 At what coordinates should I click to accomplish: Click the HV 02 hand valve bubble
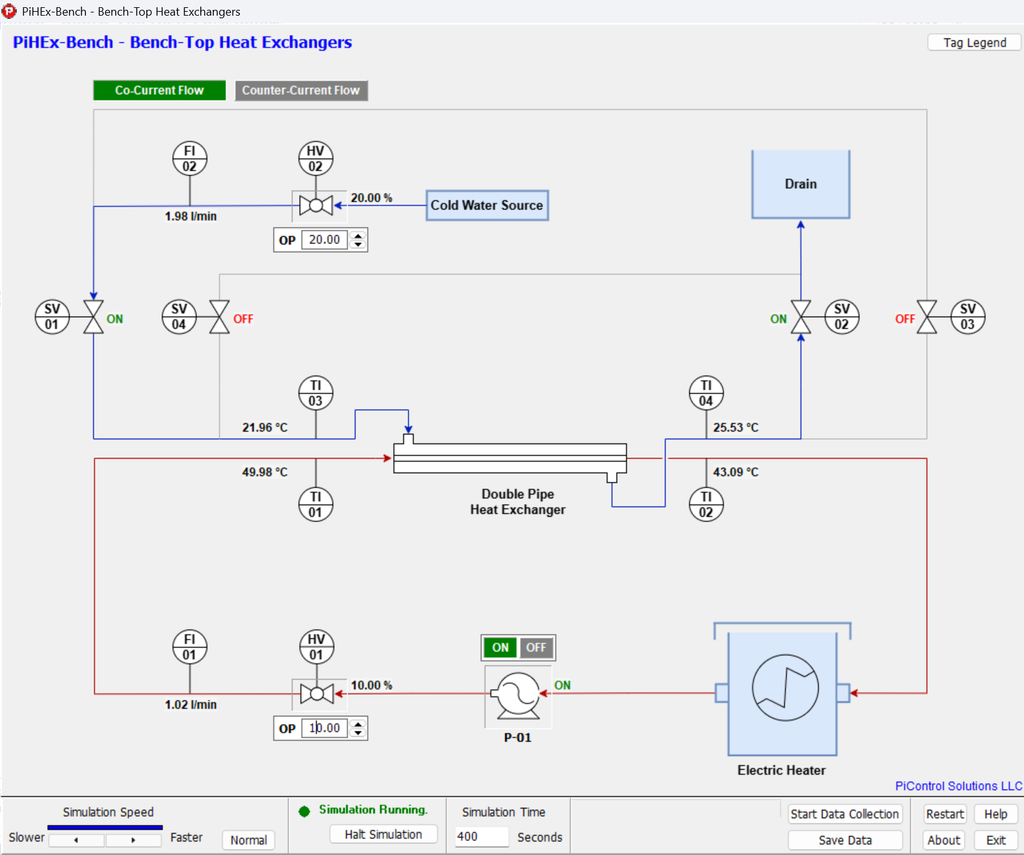pyautogui.click(x=315, y=159)
